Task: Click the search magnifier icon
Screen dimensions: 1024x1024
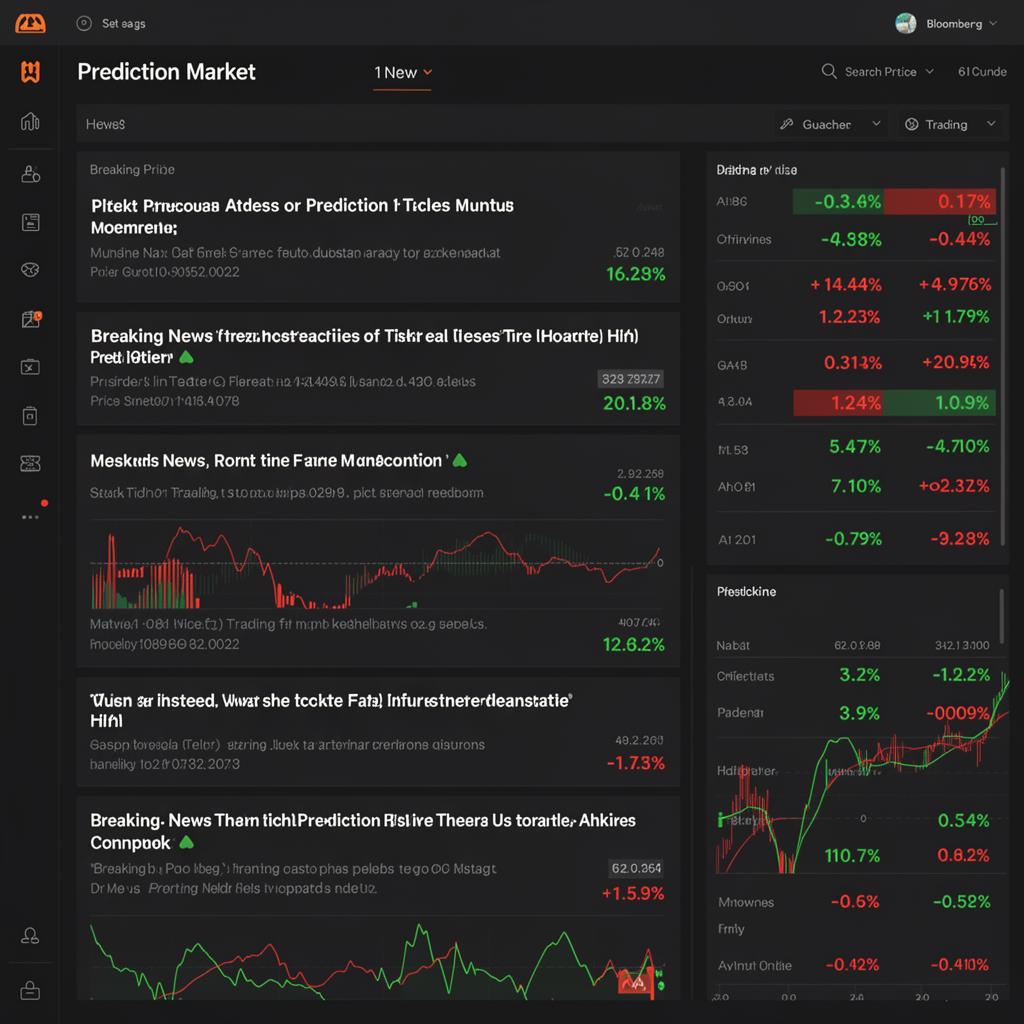Action: click(829, 71)
